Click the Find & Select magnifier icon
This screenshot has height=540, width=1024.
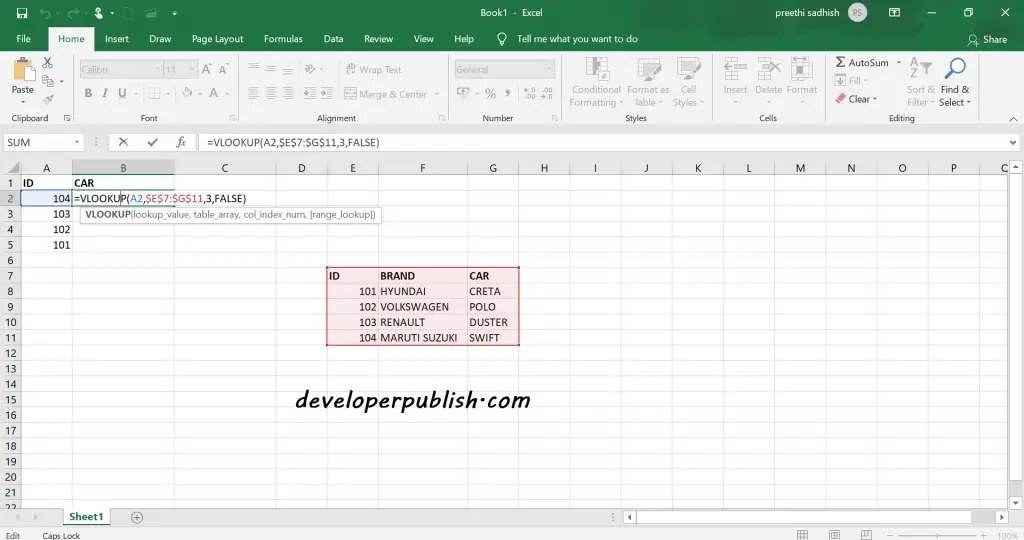click(955, 69)
